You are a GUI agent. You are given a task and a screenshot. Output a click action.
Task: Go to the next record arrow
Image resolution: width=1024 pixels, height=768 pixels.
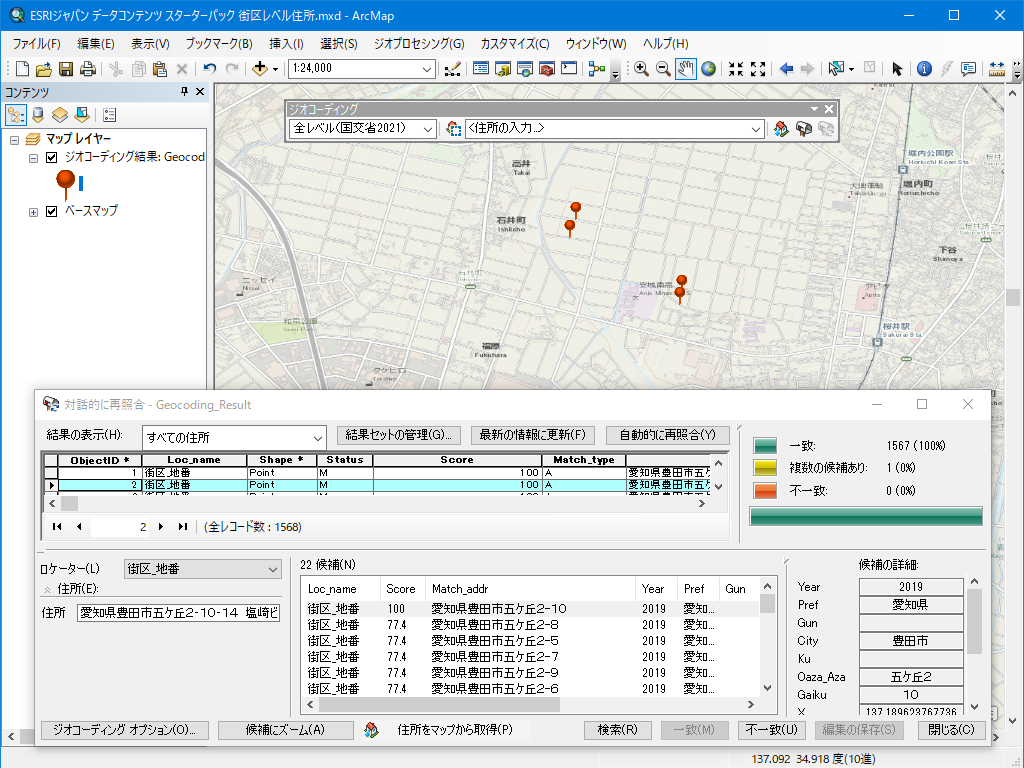coord(161,527)
